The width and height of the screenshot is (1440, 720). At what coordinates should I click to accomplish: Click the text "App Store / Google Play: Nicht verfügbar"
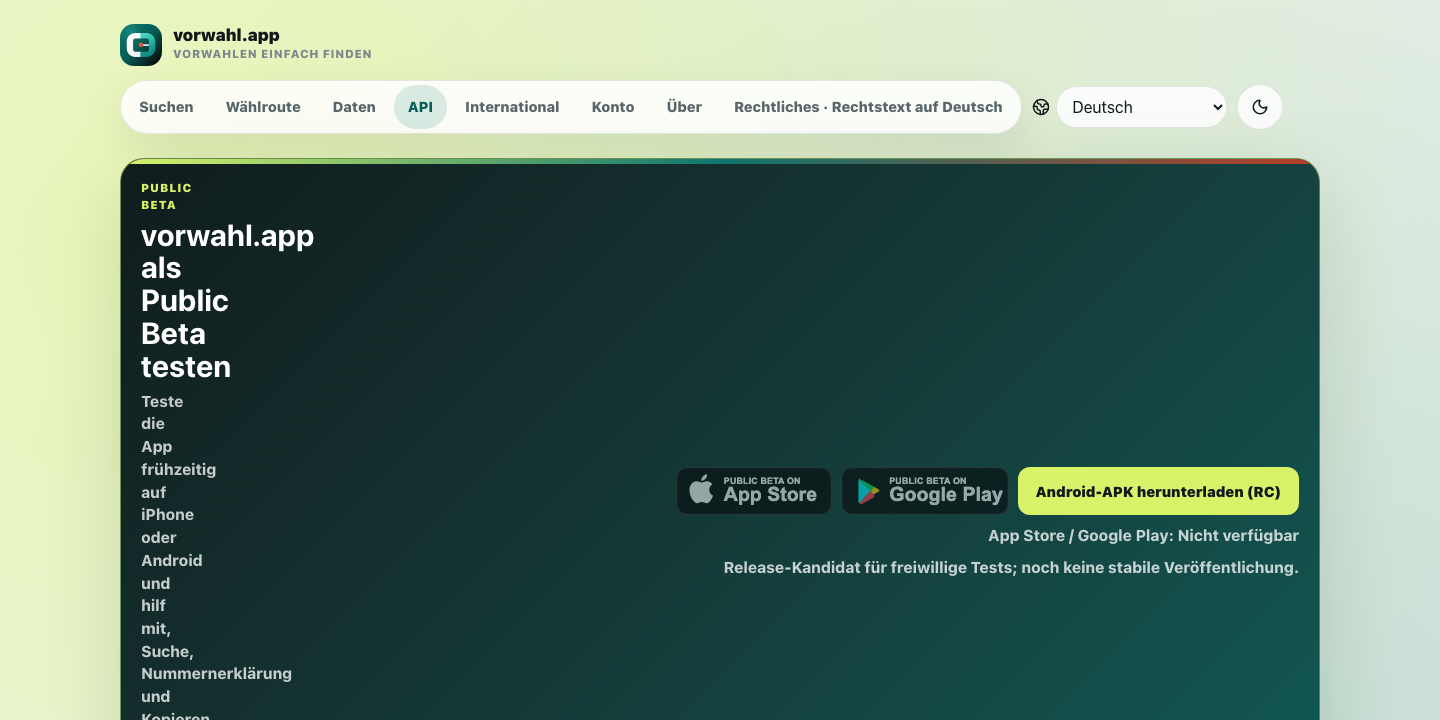coord(1143,536)
